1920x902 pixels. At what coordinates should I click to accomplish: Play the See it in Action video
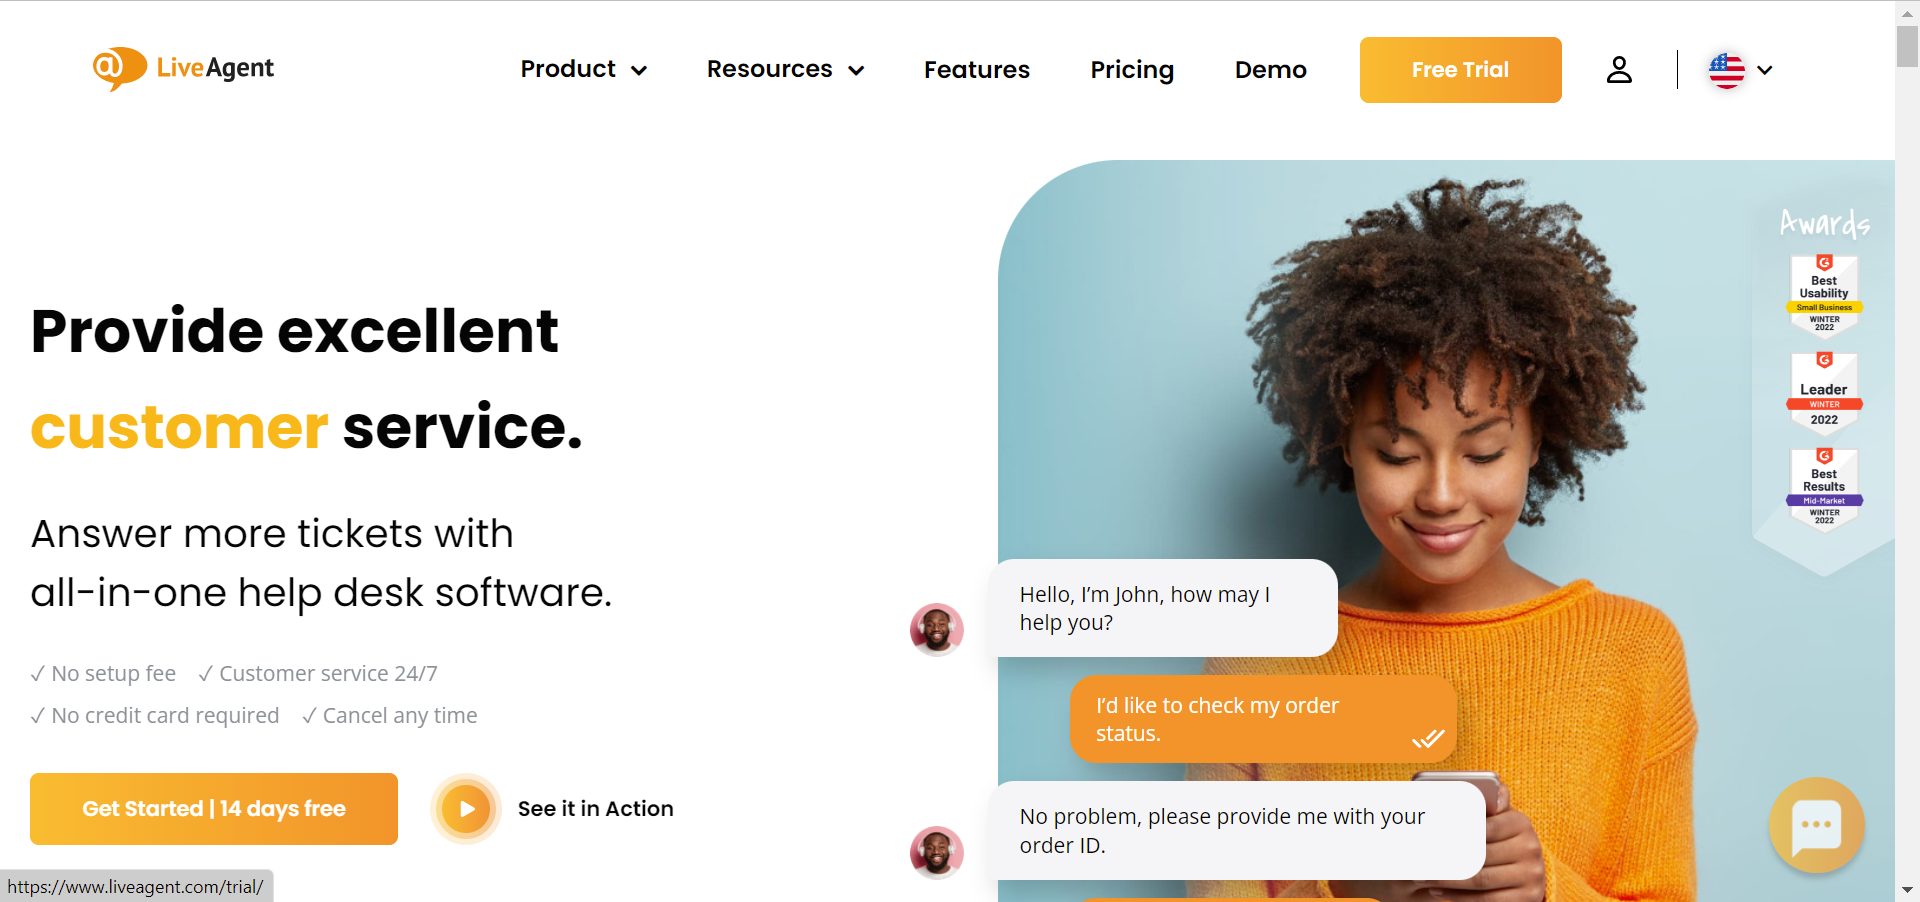[466, 809]
